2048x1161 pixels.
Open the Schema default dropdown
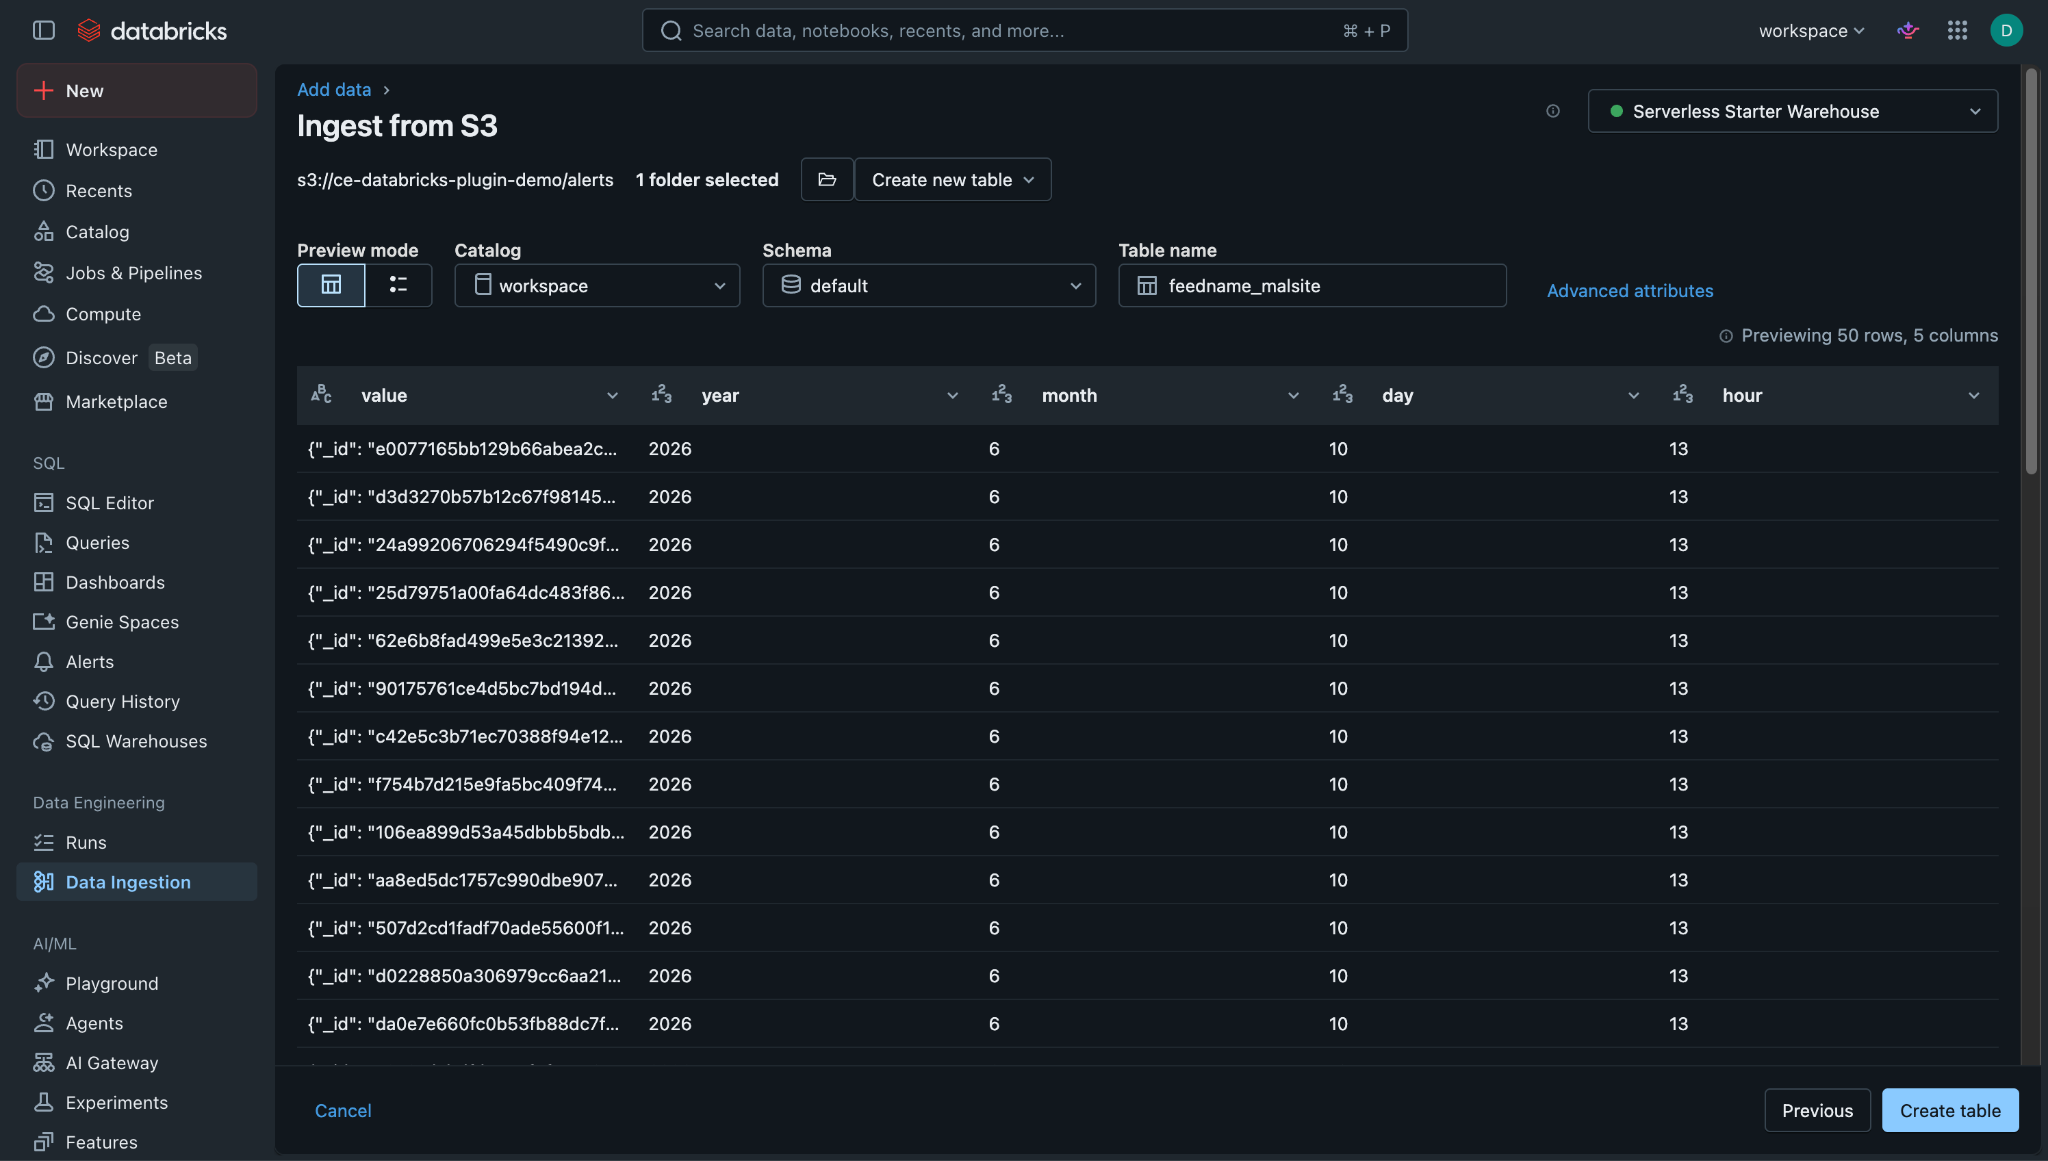pos(929,286)
